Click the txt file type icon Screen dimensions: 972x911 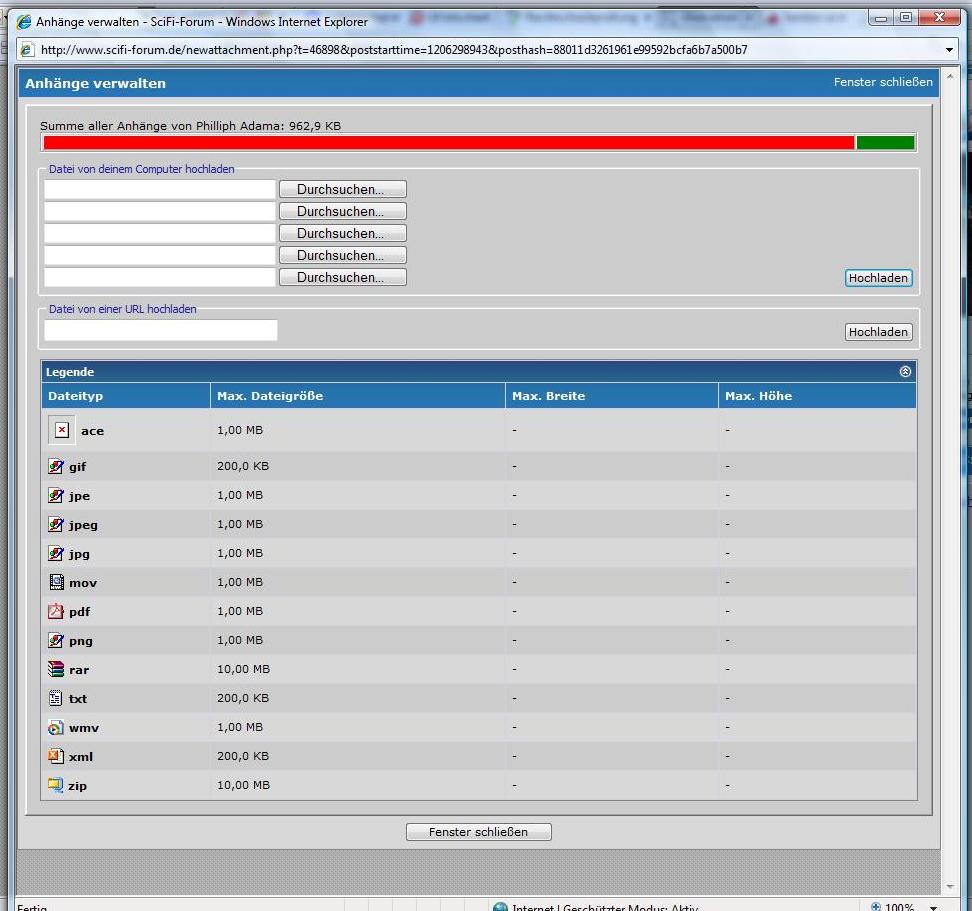56,699
